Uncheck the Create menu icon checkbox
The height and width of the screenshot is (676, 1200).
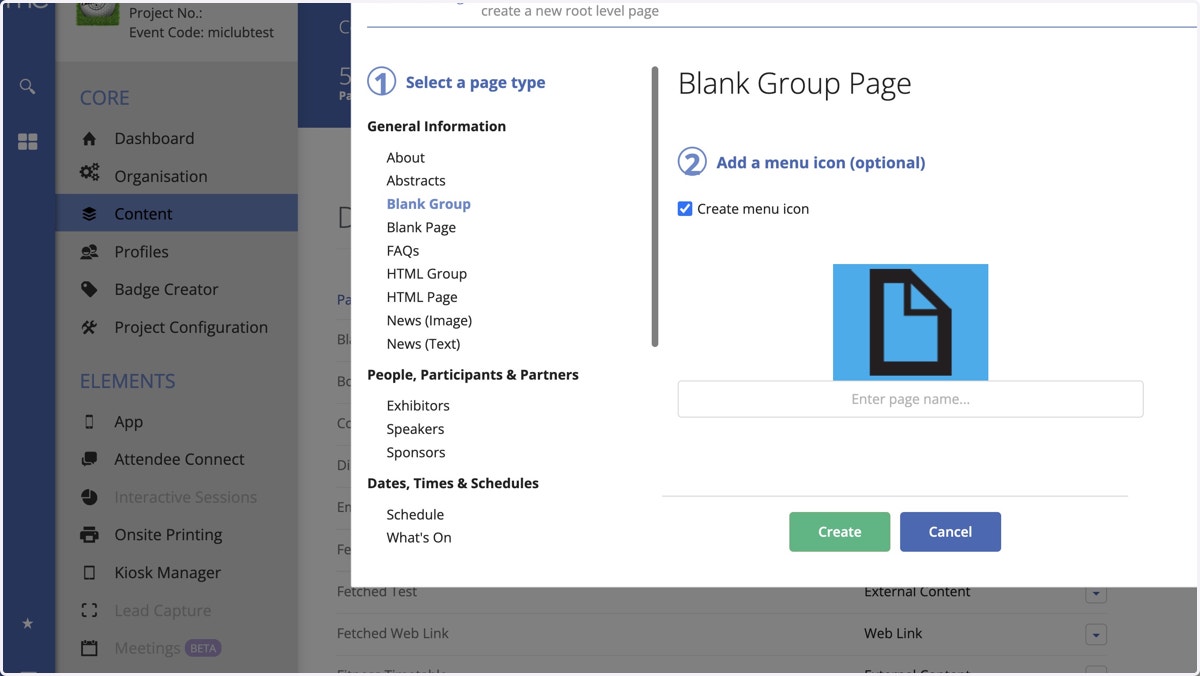685,209
